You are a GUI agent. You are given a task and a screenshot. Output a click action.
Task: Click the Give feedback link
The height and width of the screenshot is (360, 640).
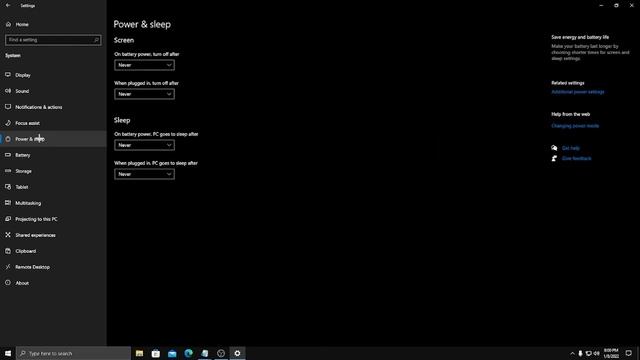(576, 158)
